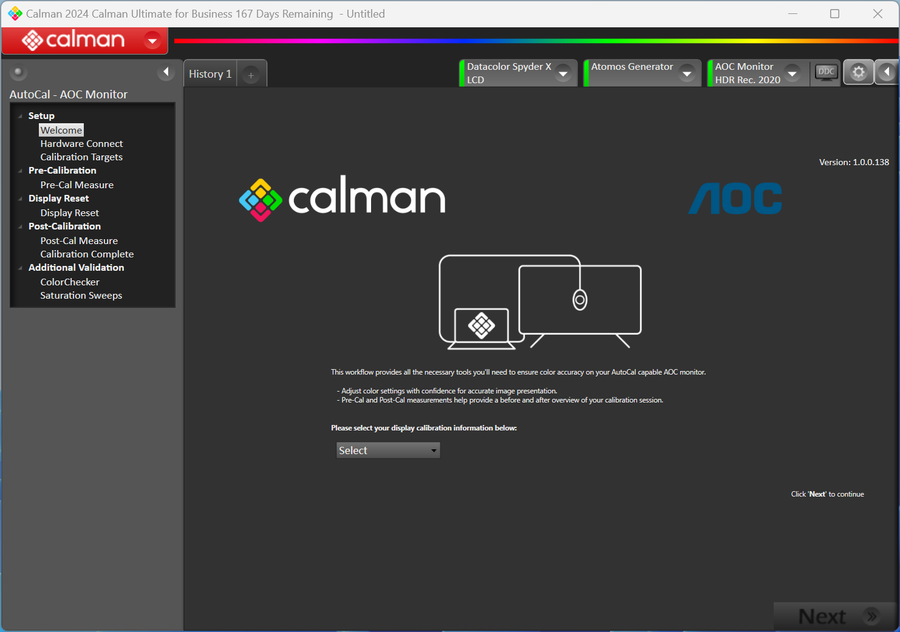
Task: Open the ColorChecker validation step
Action: coord(70,282)
